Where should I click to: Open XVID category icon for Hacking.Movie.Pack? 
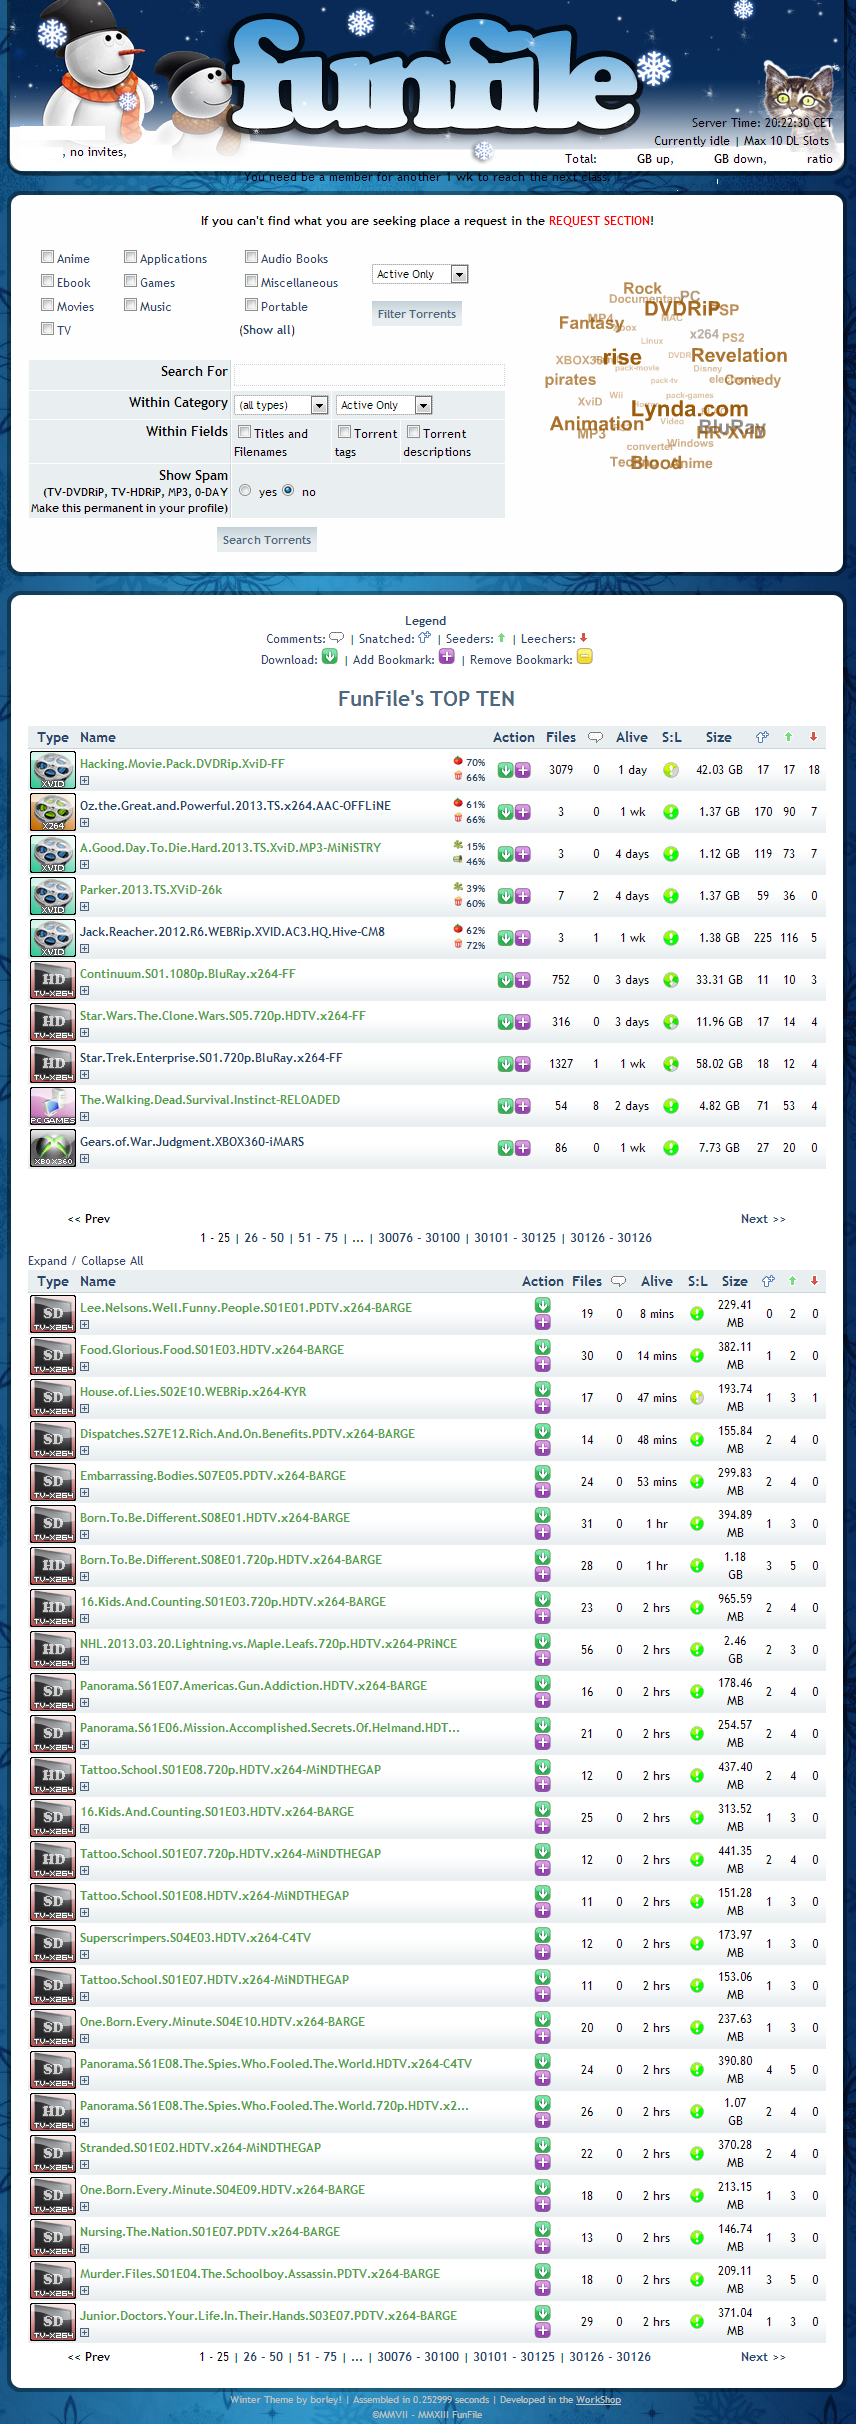tap(52, 770)
